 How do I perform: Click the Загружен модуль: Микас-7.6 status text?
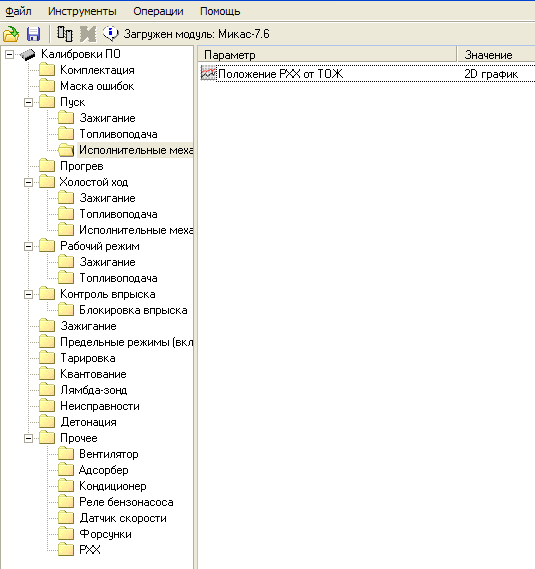(196, 34)
